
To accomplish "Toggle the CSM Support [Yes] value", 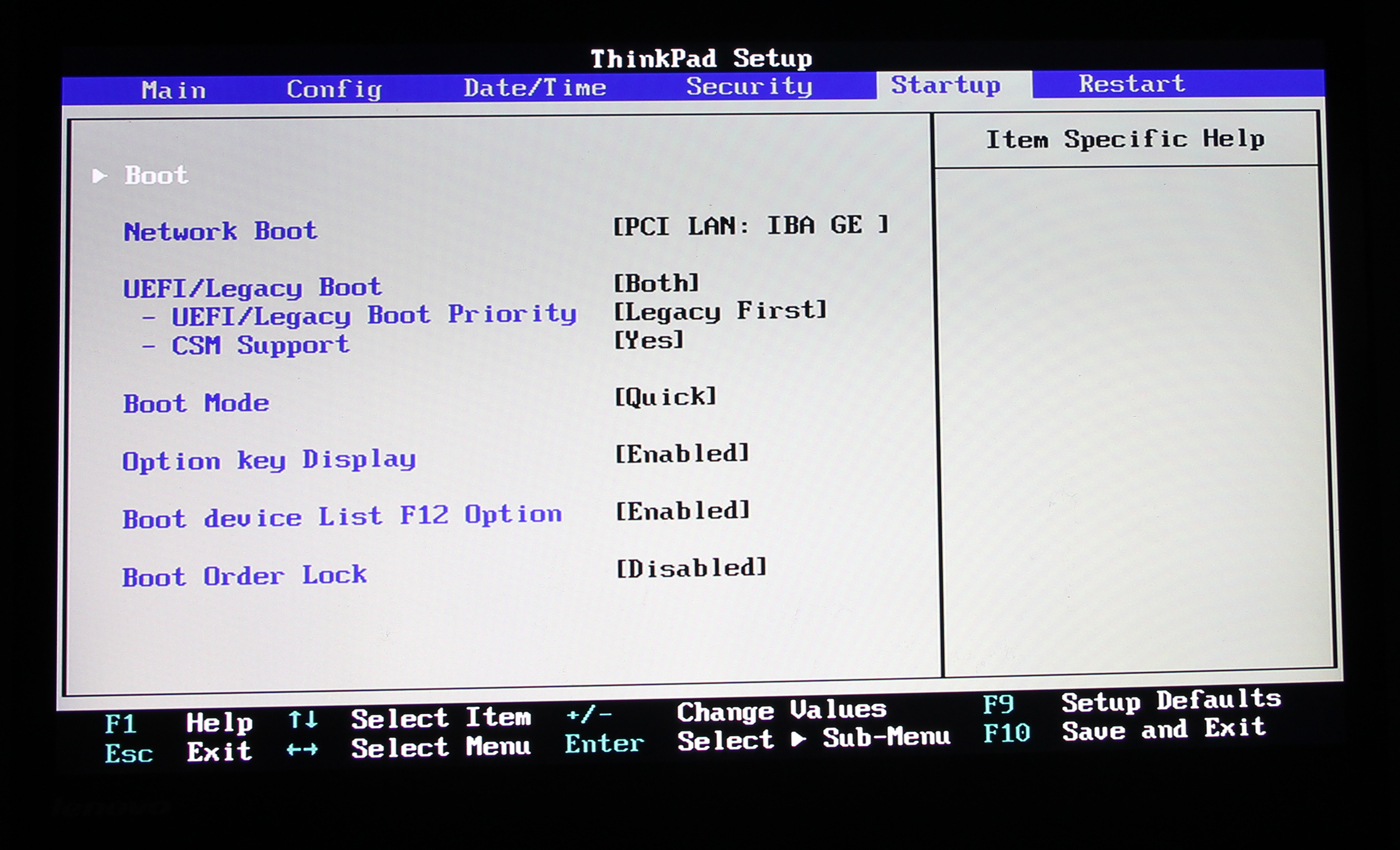I will pyautogui.click(x=649, y=340).
